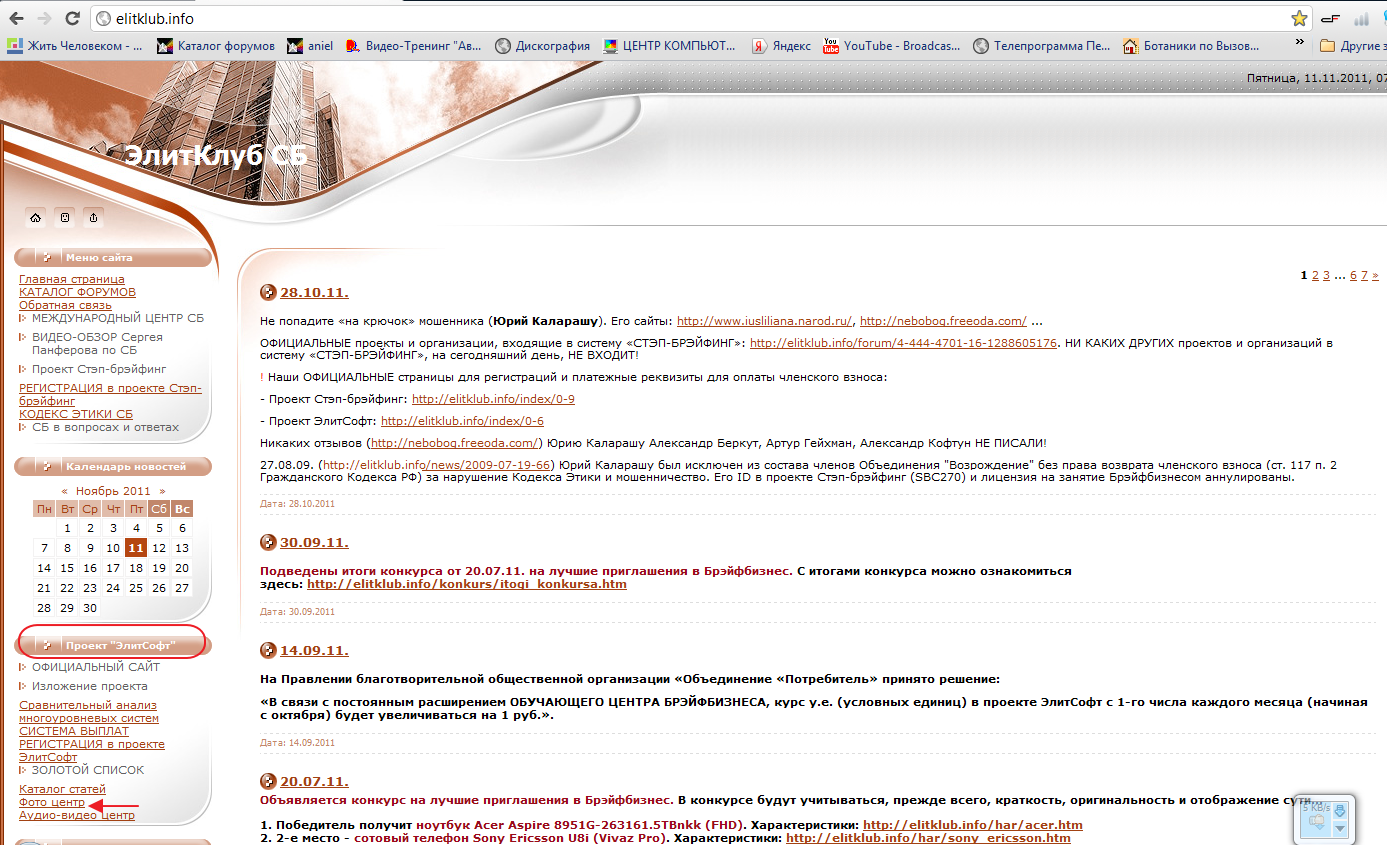Open the Яндекс bookmark
The width and height of the screenshot is (1387, 845).
781,45
